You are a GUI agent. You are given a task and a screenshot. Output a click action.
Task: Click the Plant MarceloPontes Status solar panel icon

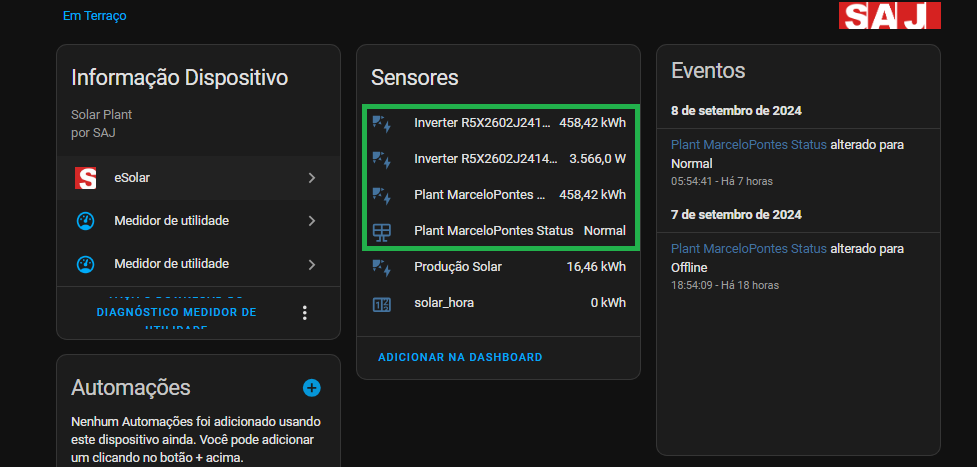pos(381,231)
